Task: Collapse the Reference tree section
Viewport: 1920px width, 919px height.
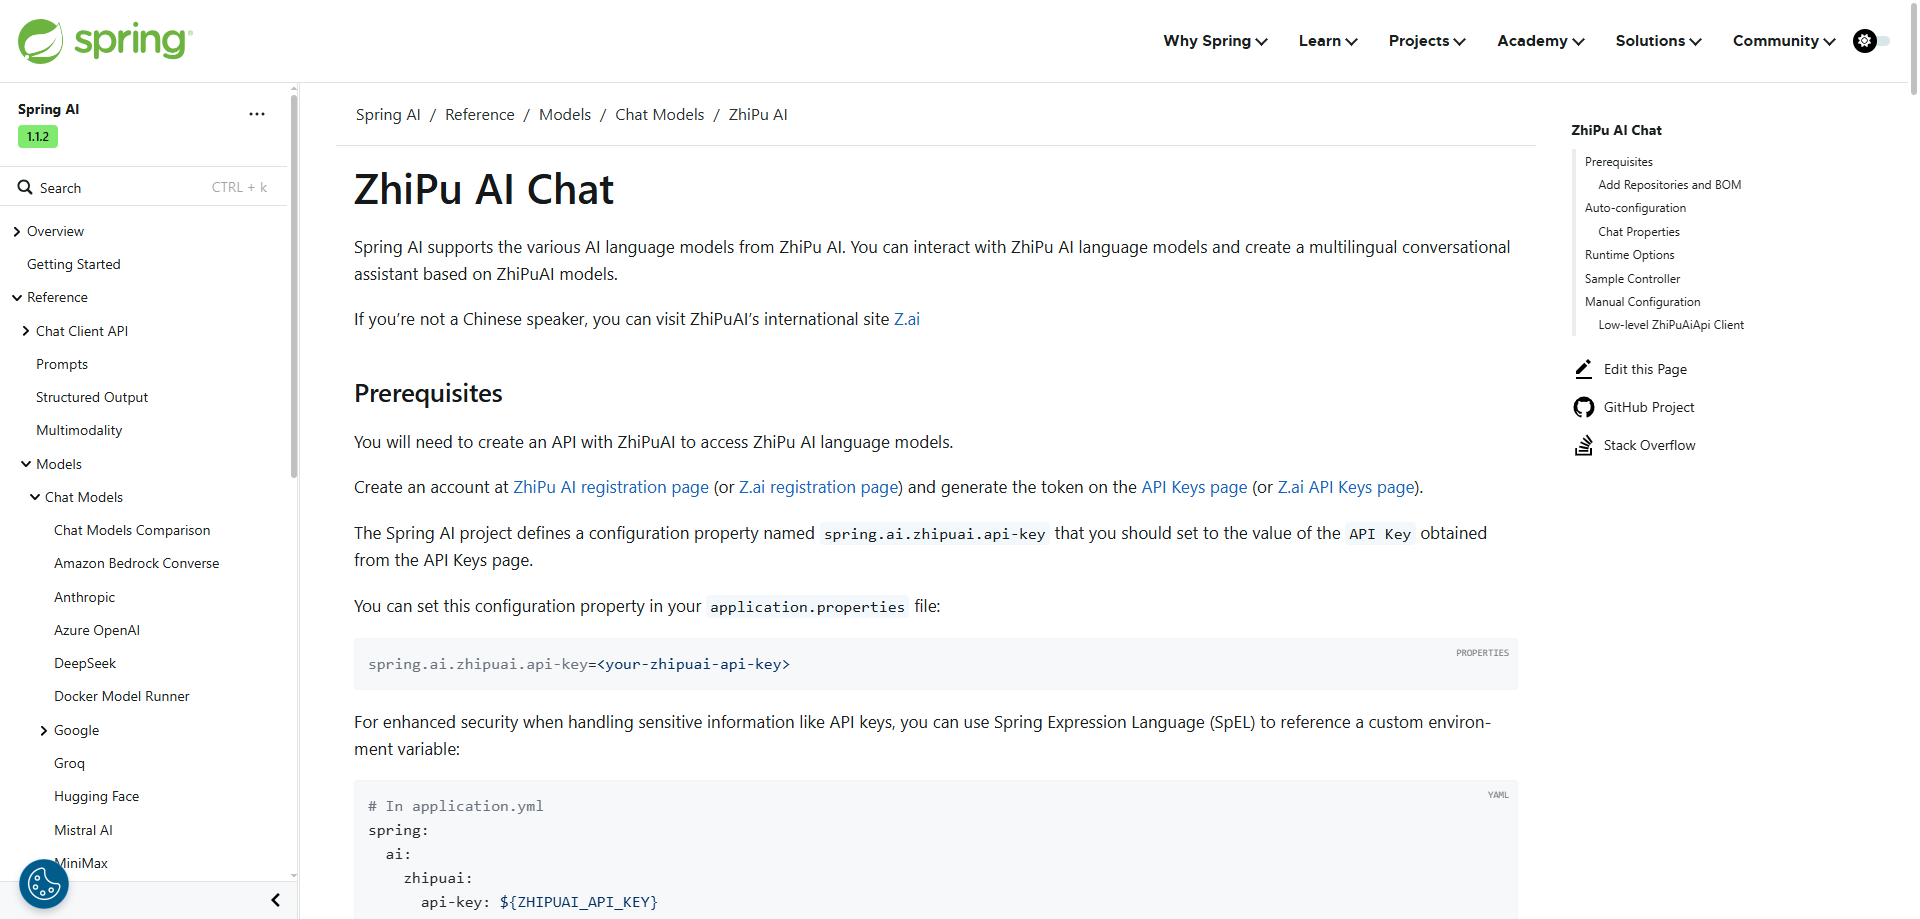Action: point(17,298)
